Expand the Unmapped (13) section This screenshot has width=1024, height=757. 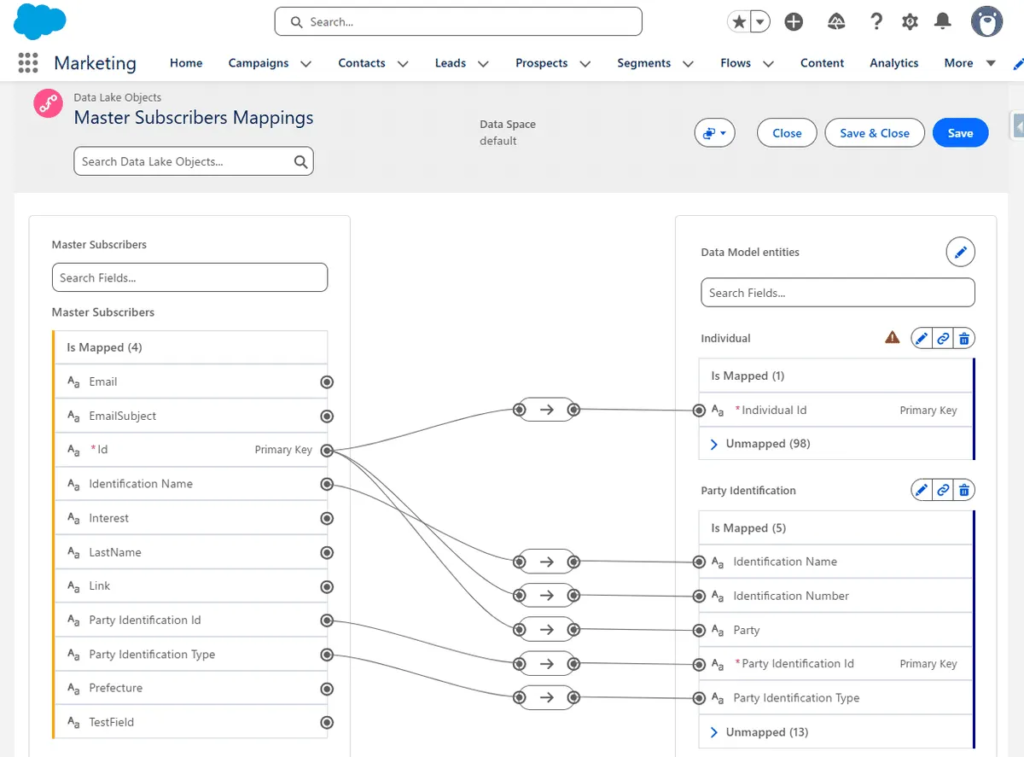coord(714,733)
